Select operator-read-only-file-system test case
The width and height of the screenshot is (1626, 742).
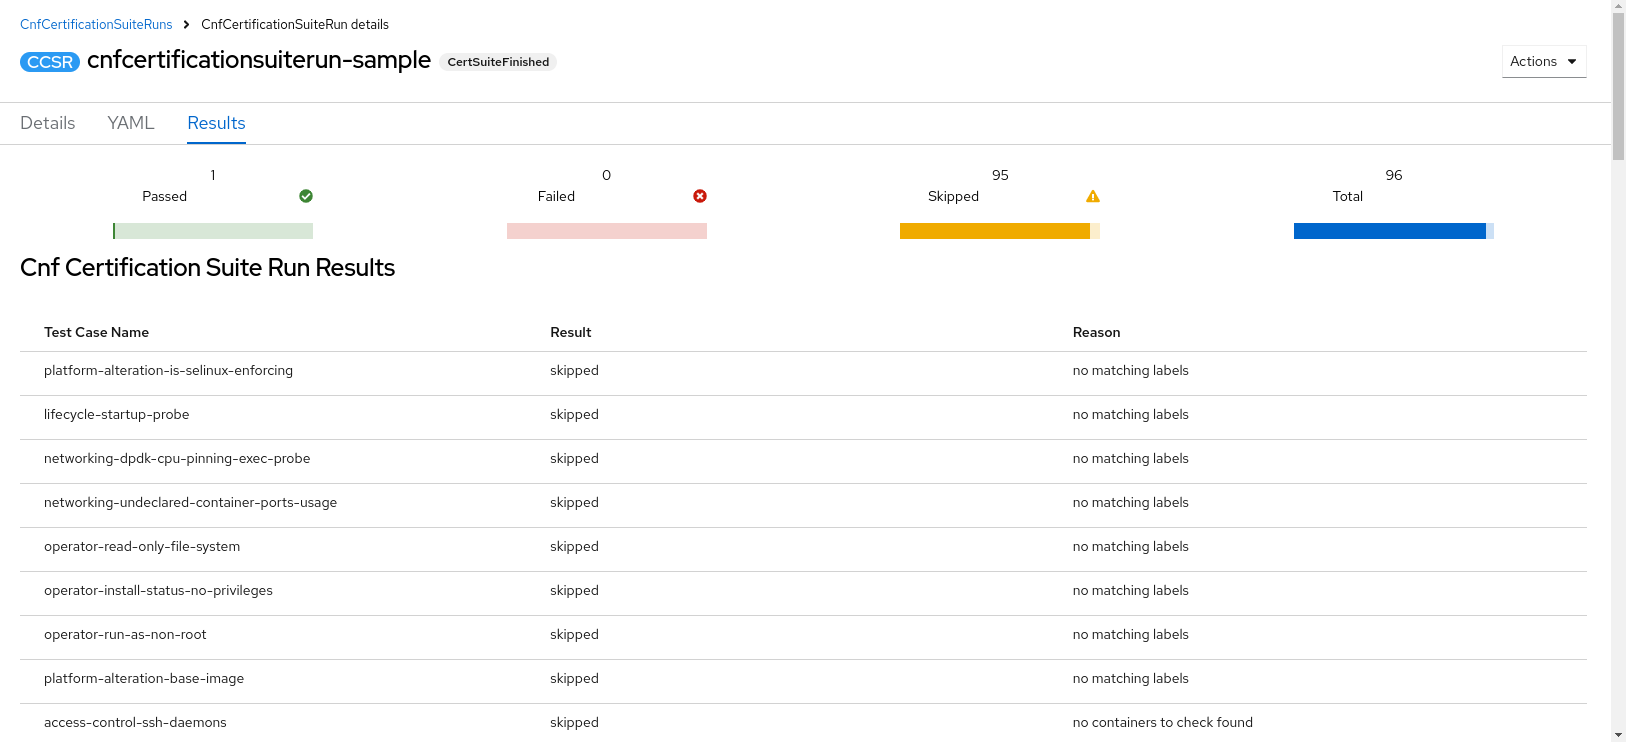pos(142,546)
